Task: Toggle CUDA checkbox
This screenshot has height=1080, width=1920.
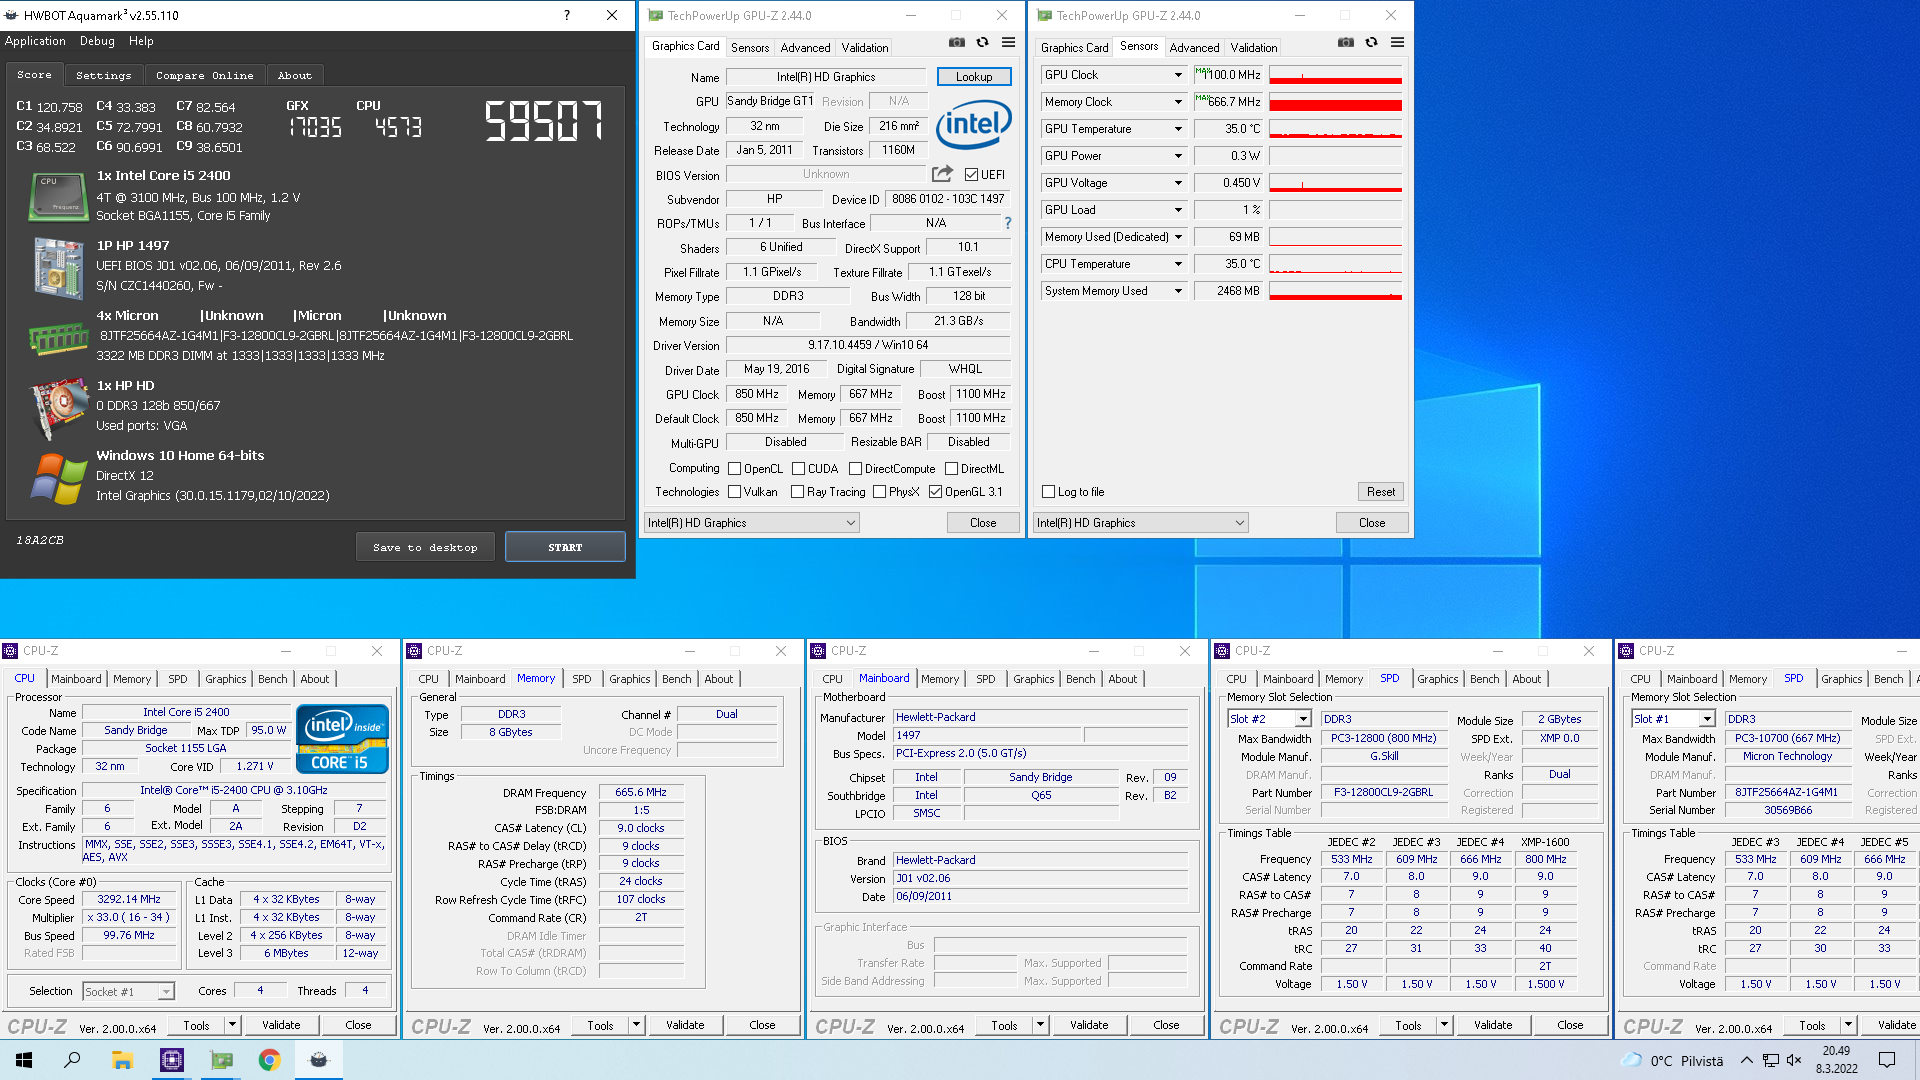Action: 798,469
